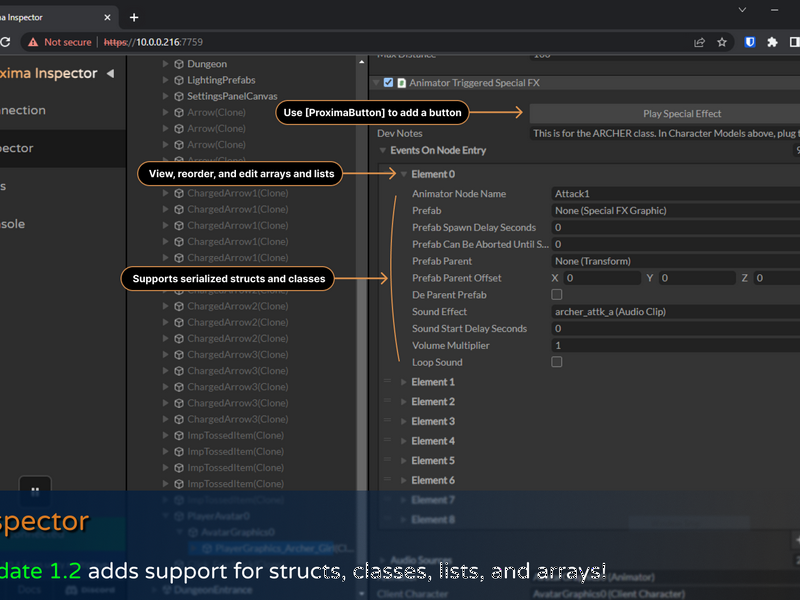800x600 pixels.
Task: Collapse the sidebar with the arrow next to the Inspector title
Action: tap(110, 73)
